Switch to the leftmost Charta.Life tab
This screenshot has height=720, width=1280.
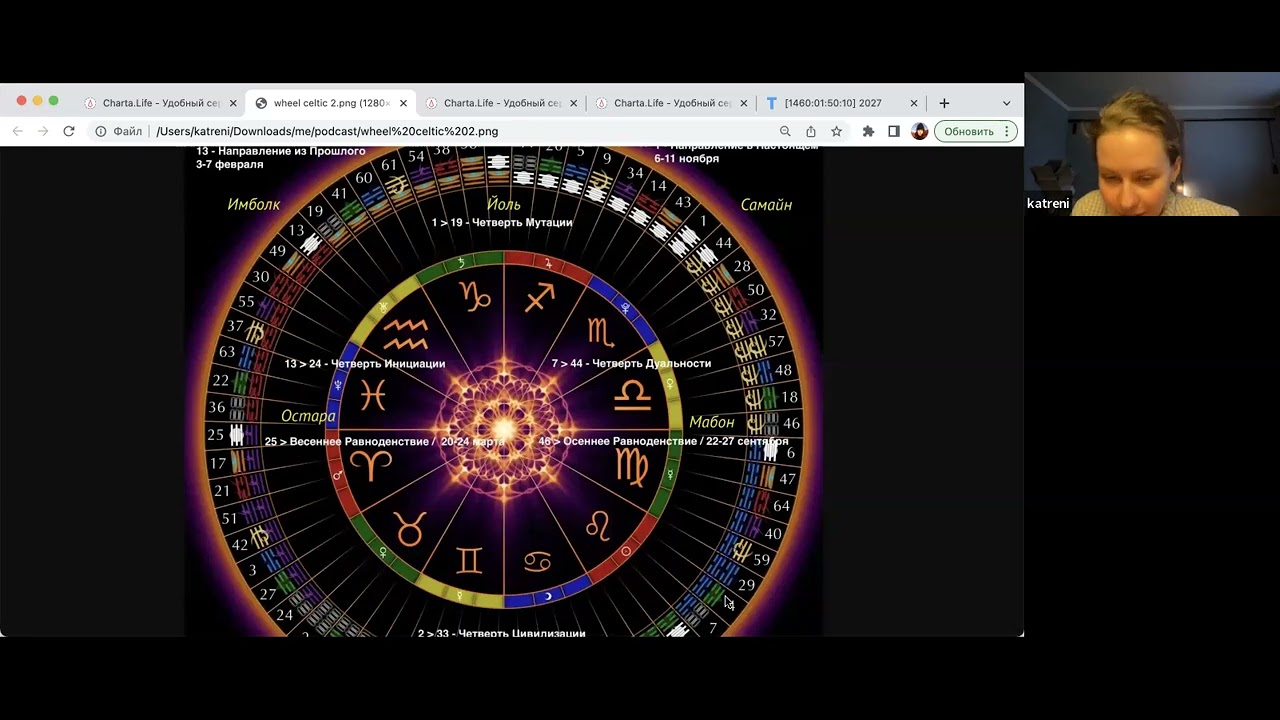pyautogui.click(x=160, y=103)
